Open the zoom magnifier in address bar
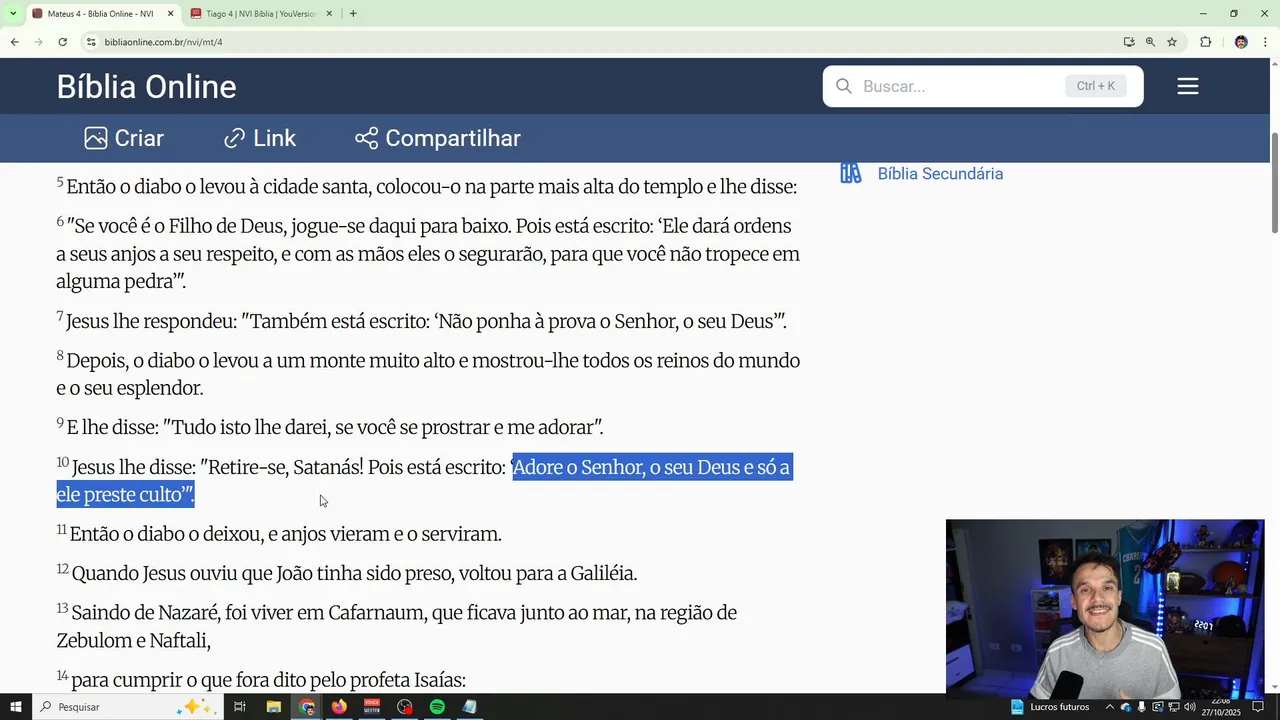1280x720 pixels. tap(1150, 42)
